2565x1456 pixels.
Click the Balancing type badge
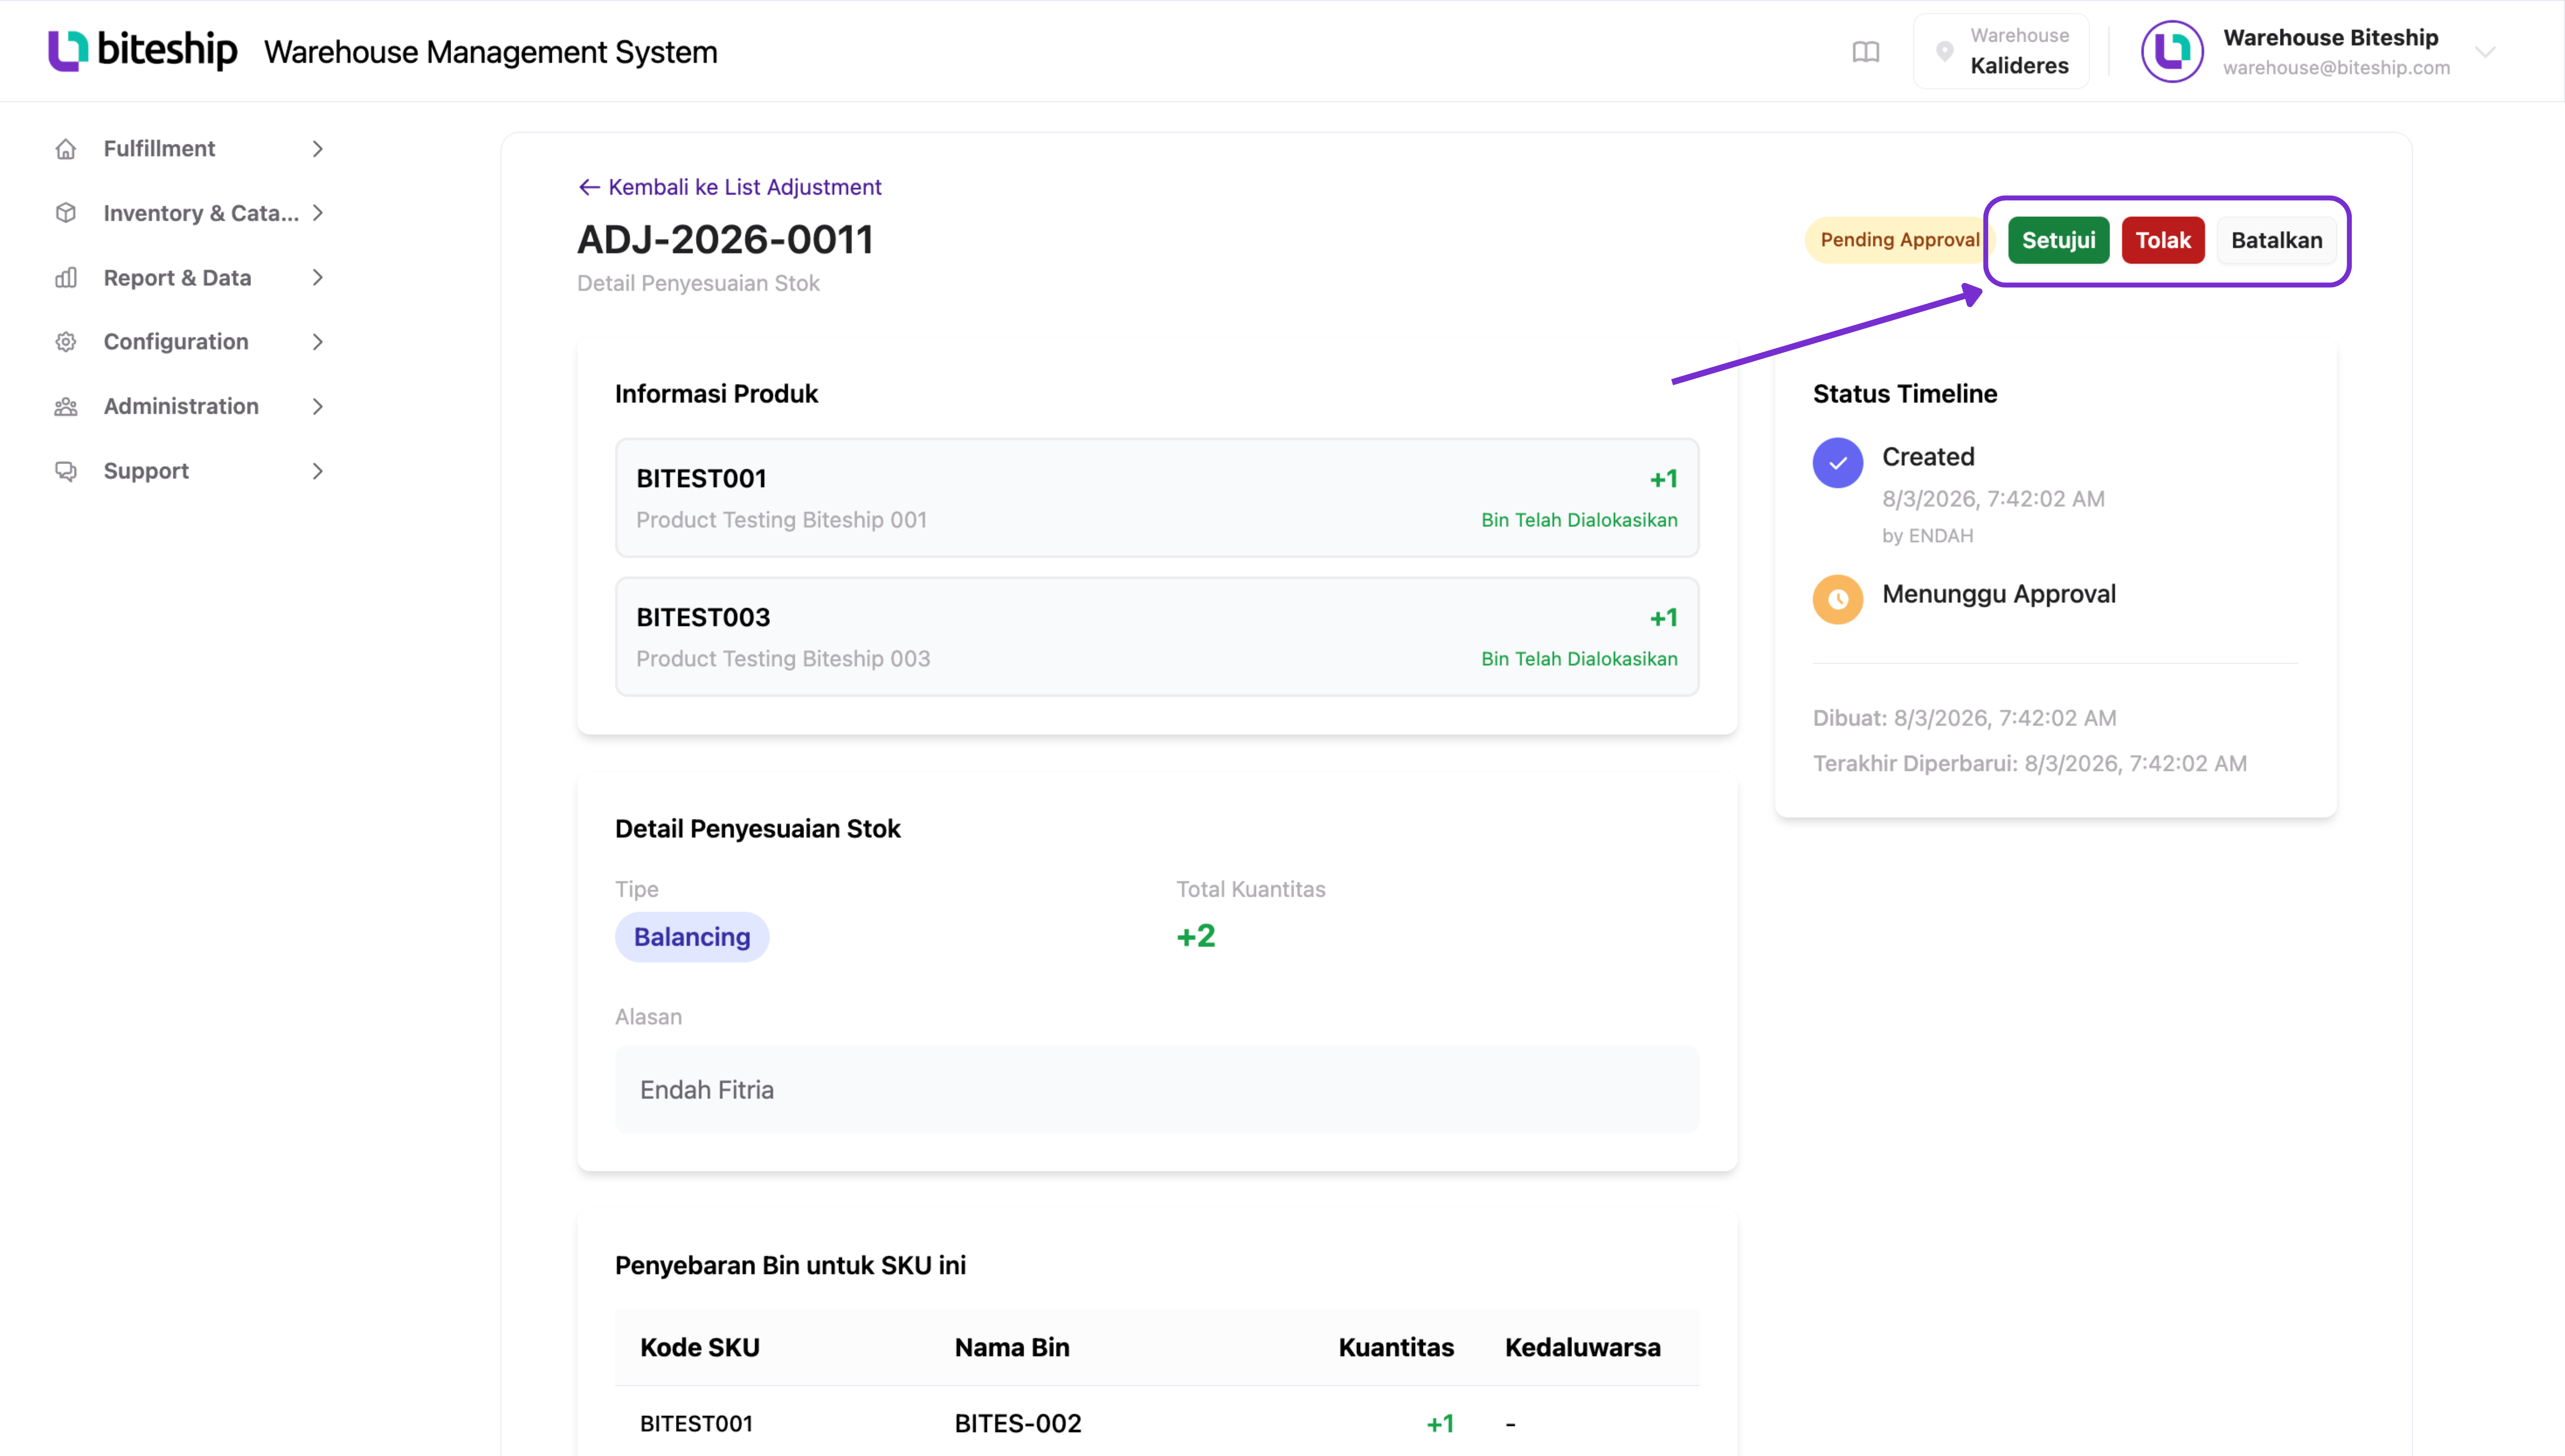[692, 937]
